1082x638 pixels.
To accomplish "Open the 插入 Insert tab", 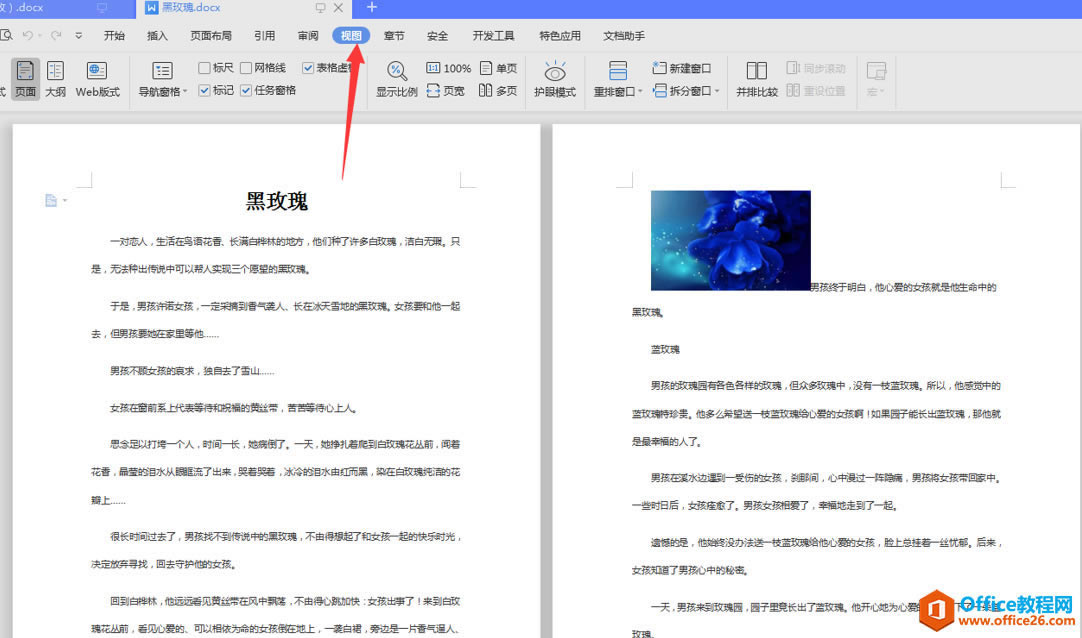I will [x=157, y=36].
